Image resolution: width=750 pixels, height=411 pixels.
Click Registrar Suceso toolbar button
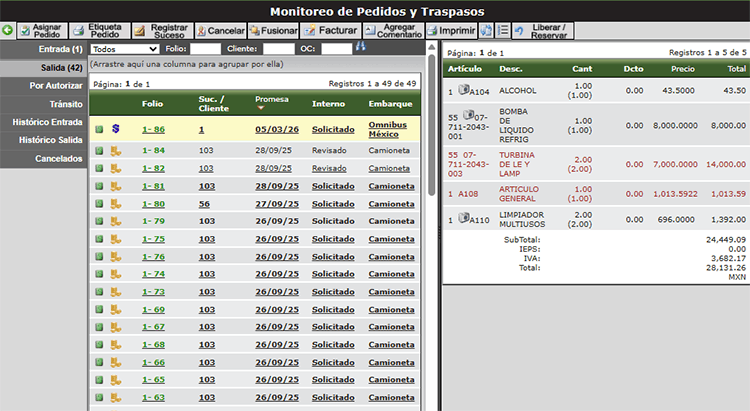click(163, 31)
